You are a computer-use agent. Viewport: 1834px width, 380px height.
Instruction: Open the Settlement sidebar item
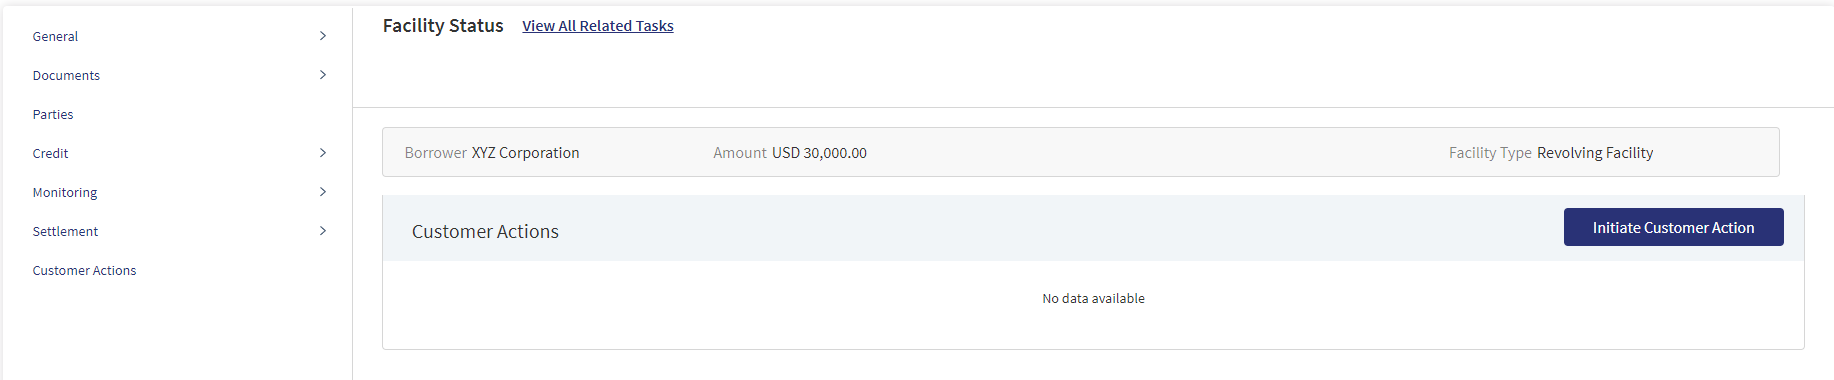(x=65, y=231)
